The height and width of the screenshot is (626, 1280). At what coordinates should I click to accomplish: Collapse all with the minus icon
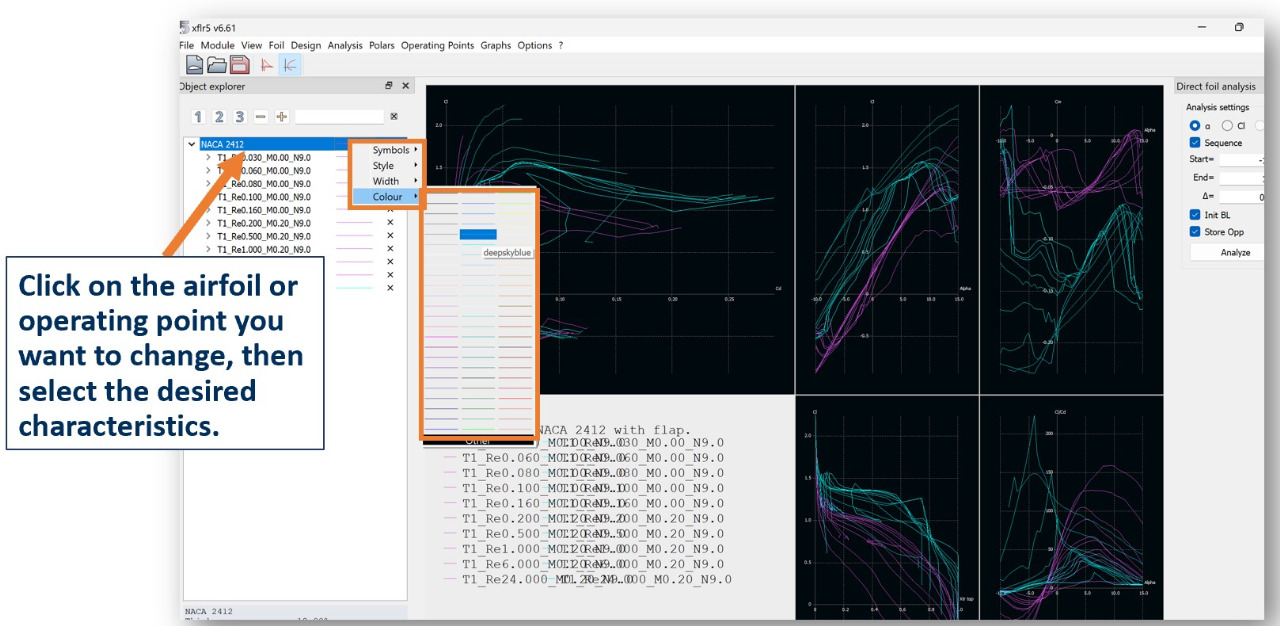pos(261,117)
